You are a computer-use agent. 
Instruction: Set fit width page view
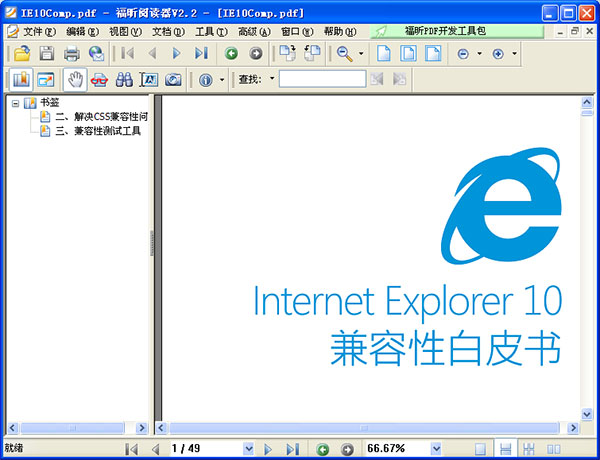(x=433, y=53)
